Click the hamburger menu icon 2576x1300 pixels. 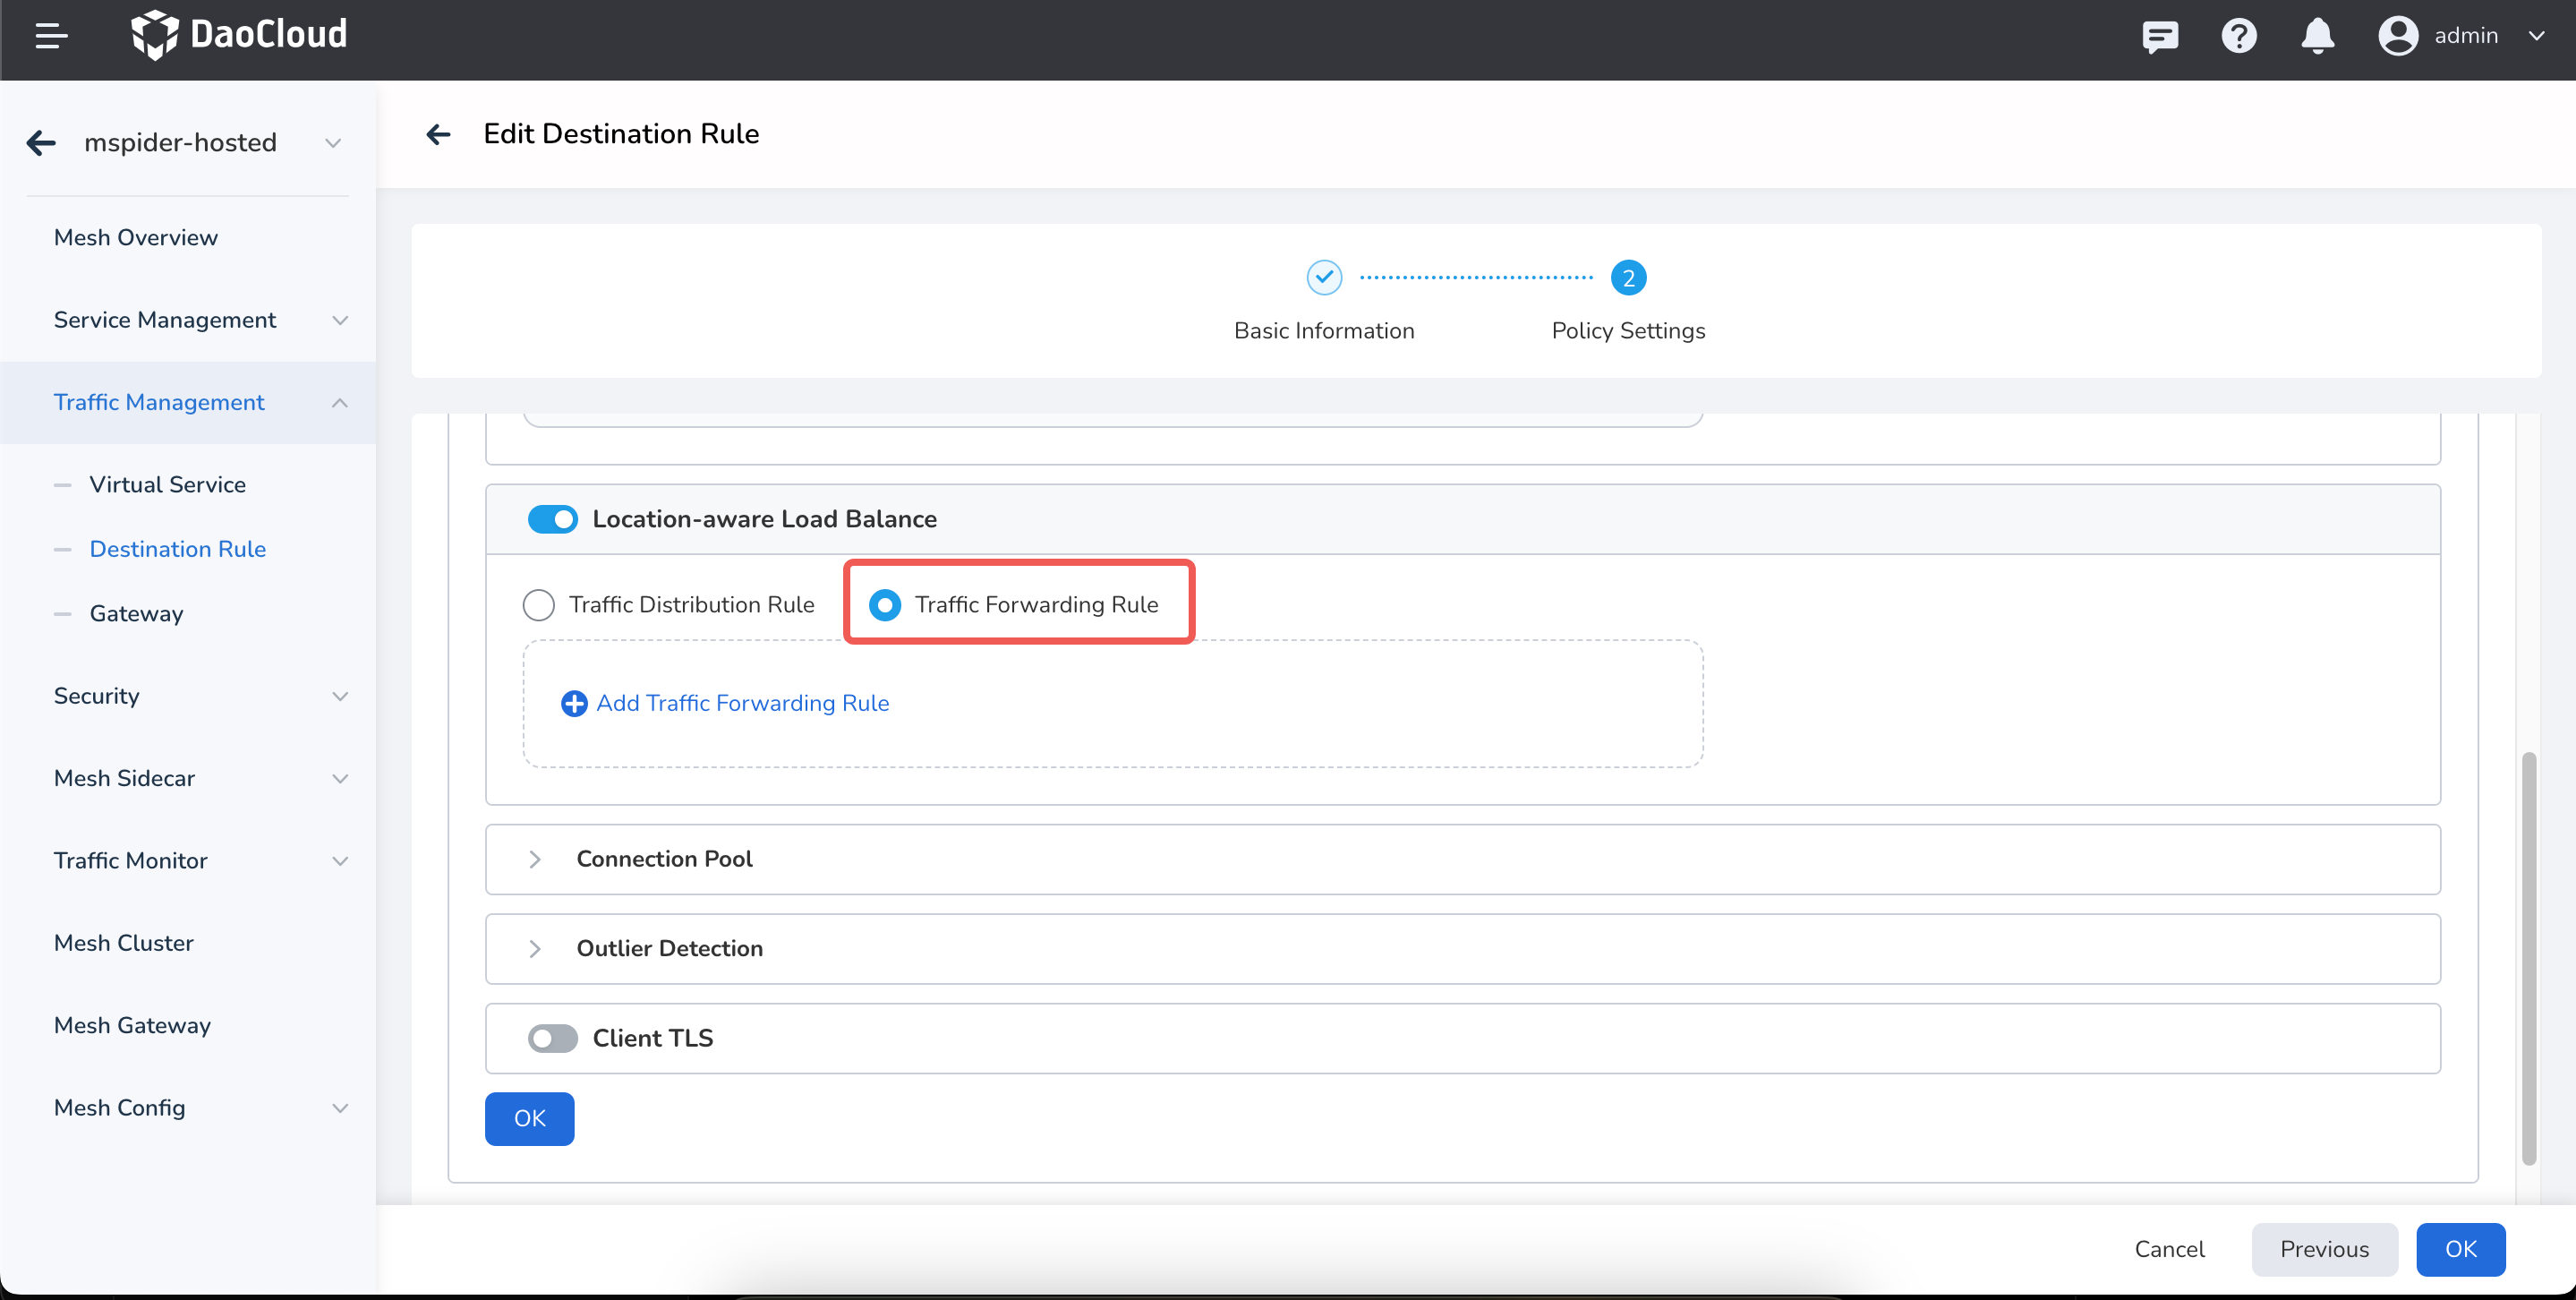(51, 36)
